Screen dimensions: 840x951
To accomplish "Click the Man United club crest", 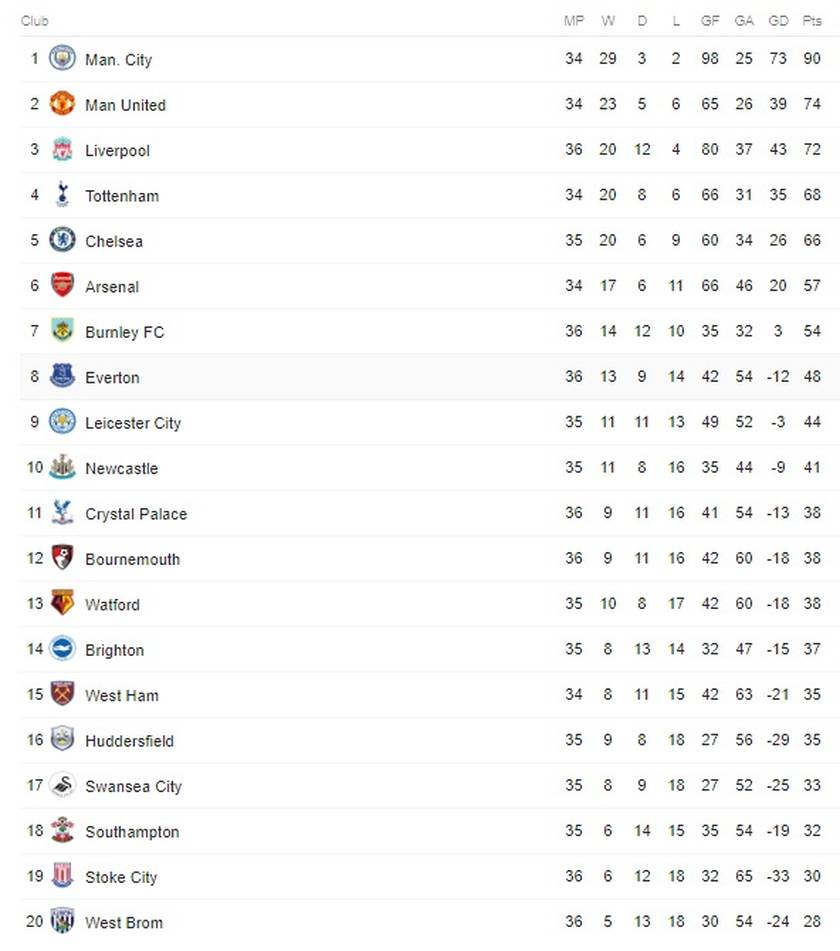I will click(x=62, y=104).
